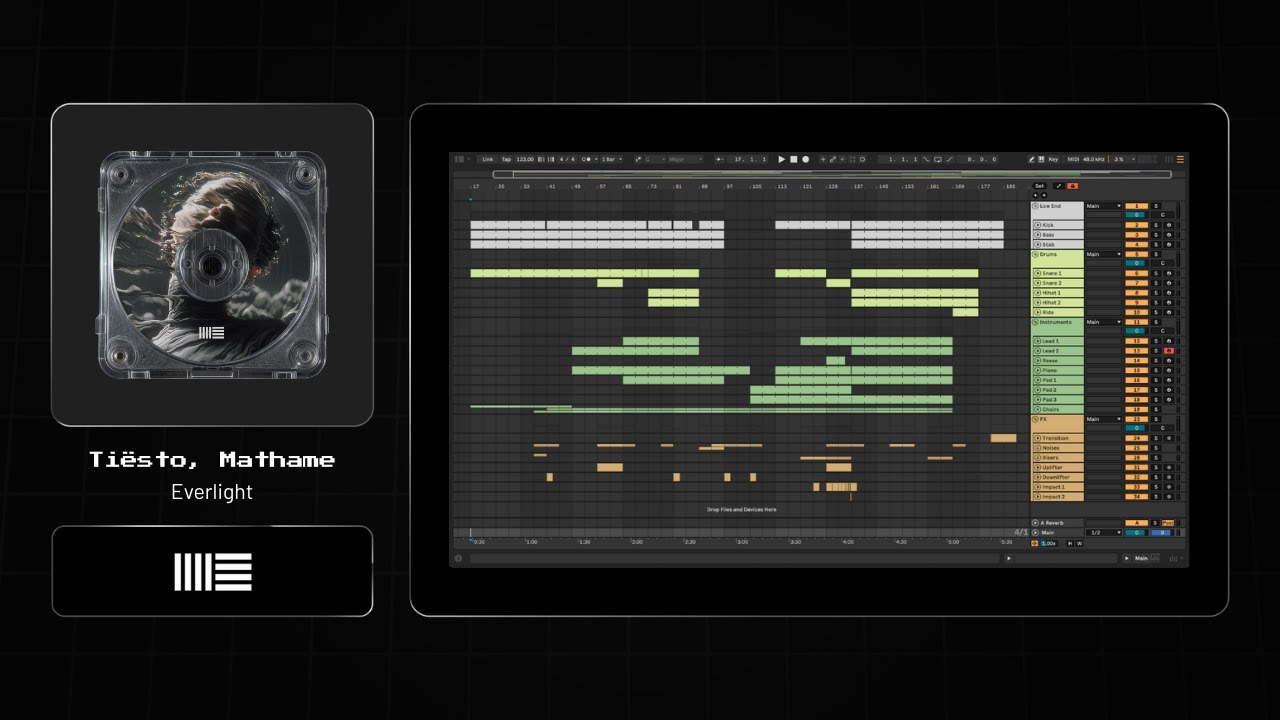Select the tempo field showing 133.00
Screen dimensions: 1280x720
pos(525,159)
